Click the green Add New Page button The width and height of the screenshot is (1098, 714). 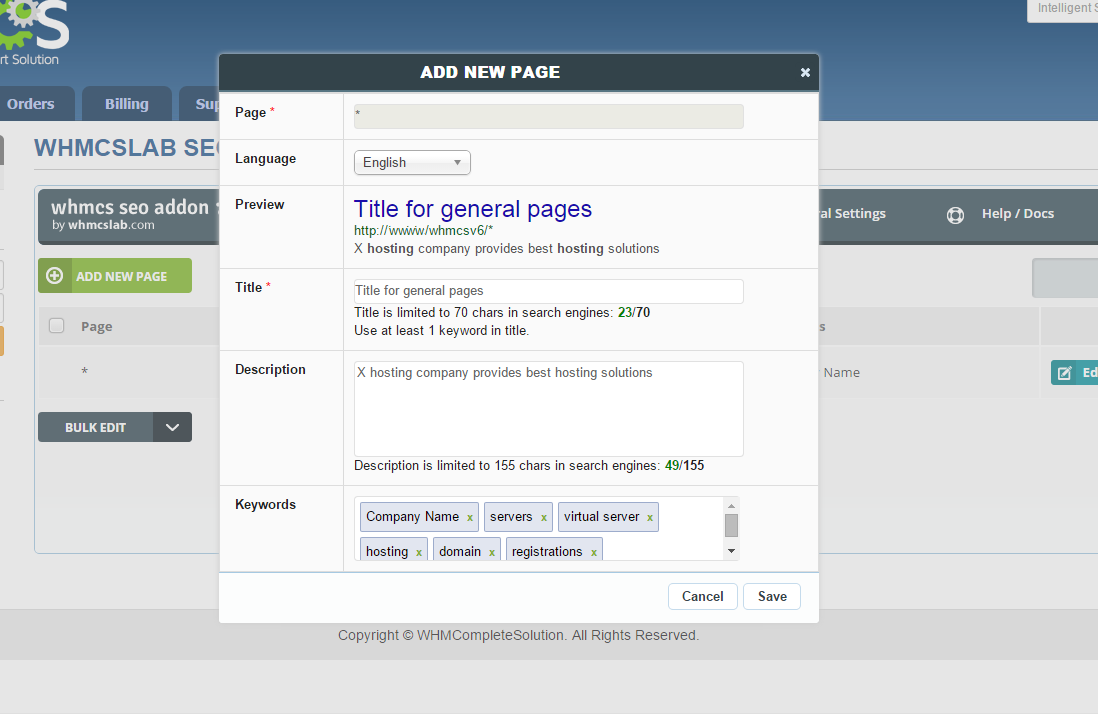click(x=115, y=276)
